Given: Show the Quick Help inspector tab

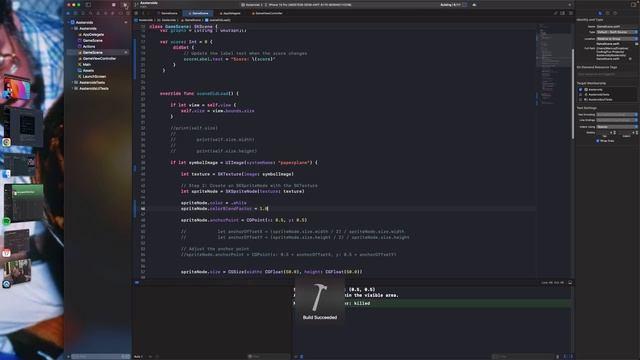Looking at the screenshot, I should (x=616, y=13).
